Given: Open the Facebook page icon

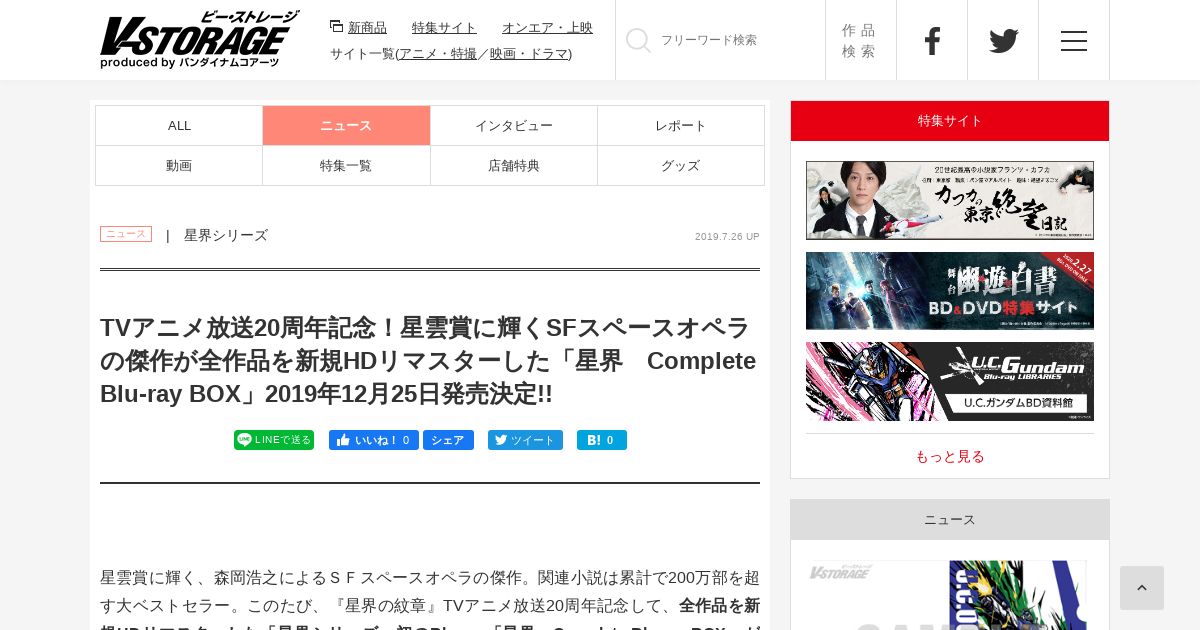Looking at the screenshot, I should pos(932,40).
